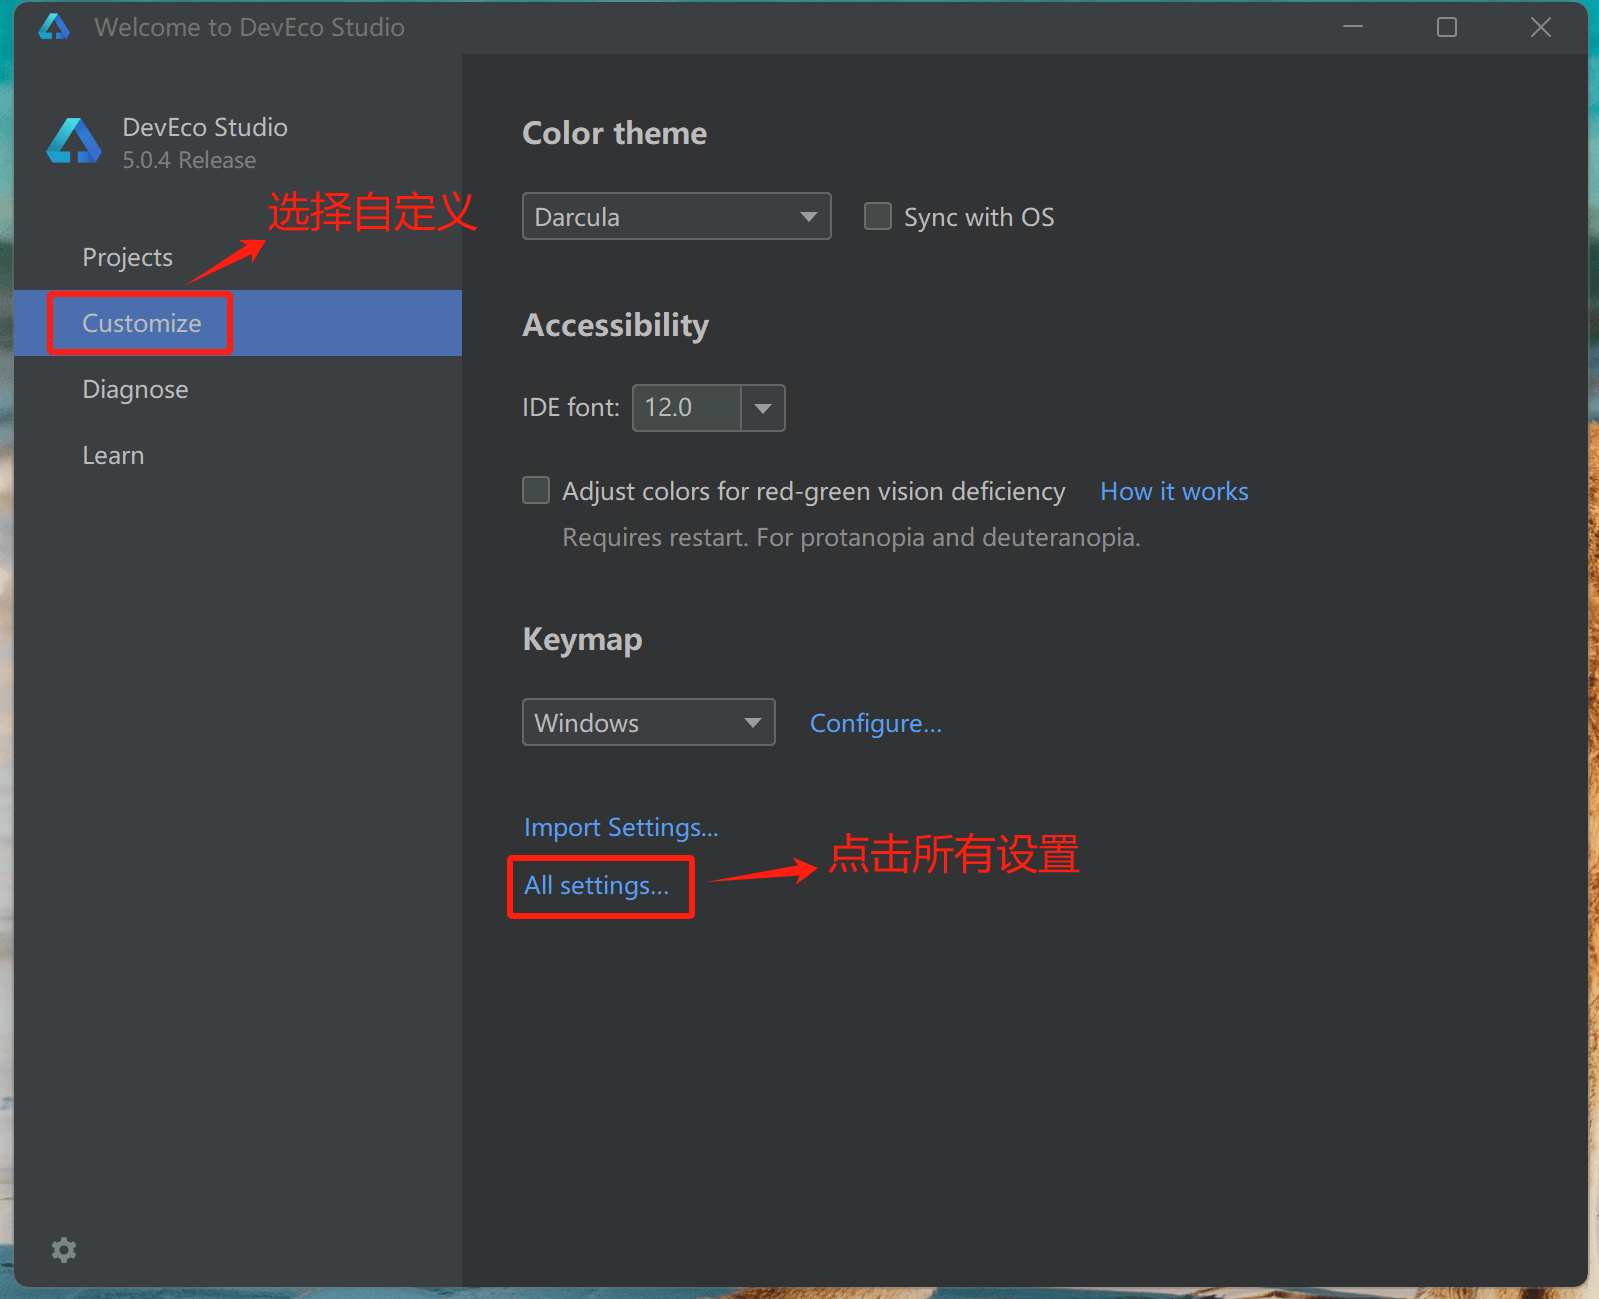Click the 'DevEco Studio' name in sidebar
The image size is (1599, 1299).
pyautogui.click(x=205, y=127)
